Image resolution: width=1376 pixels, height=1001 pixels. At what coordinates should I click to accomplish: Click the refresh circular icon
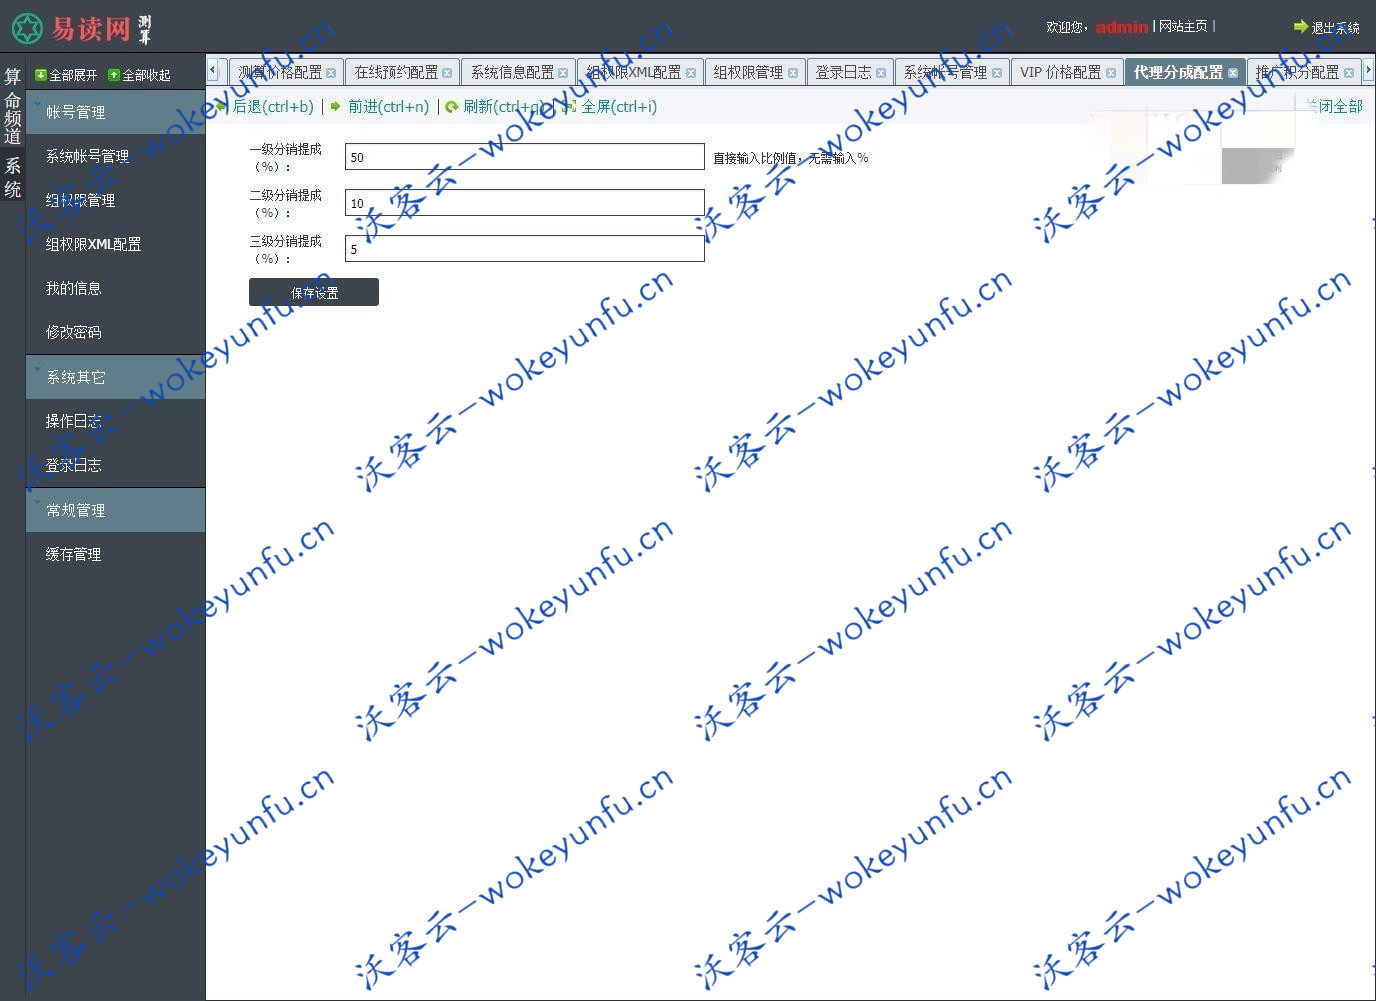click(452, 107)
